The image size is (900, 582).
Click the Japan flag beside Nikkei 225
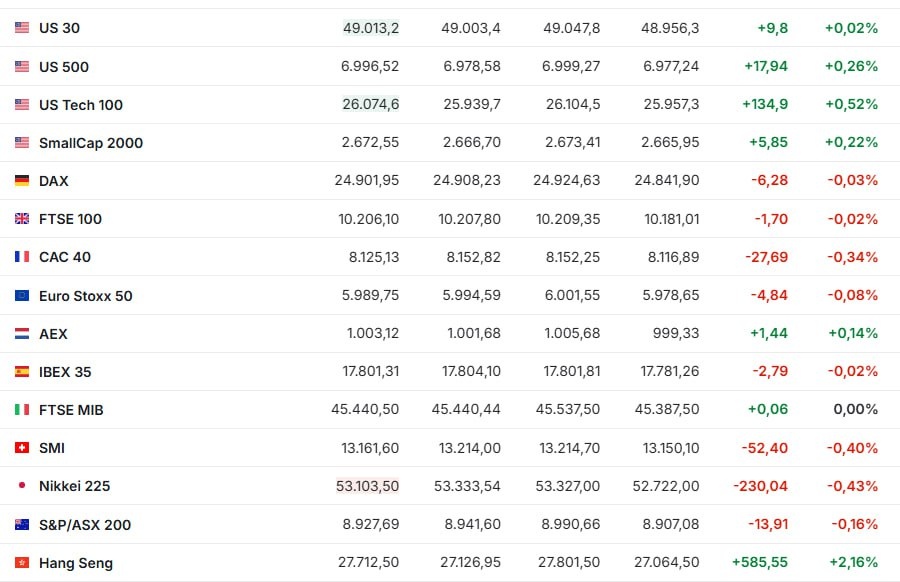click(22, 486)
